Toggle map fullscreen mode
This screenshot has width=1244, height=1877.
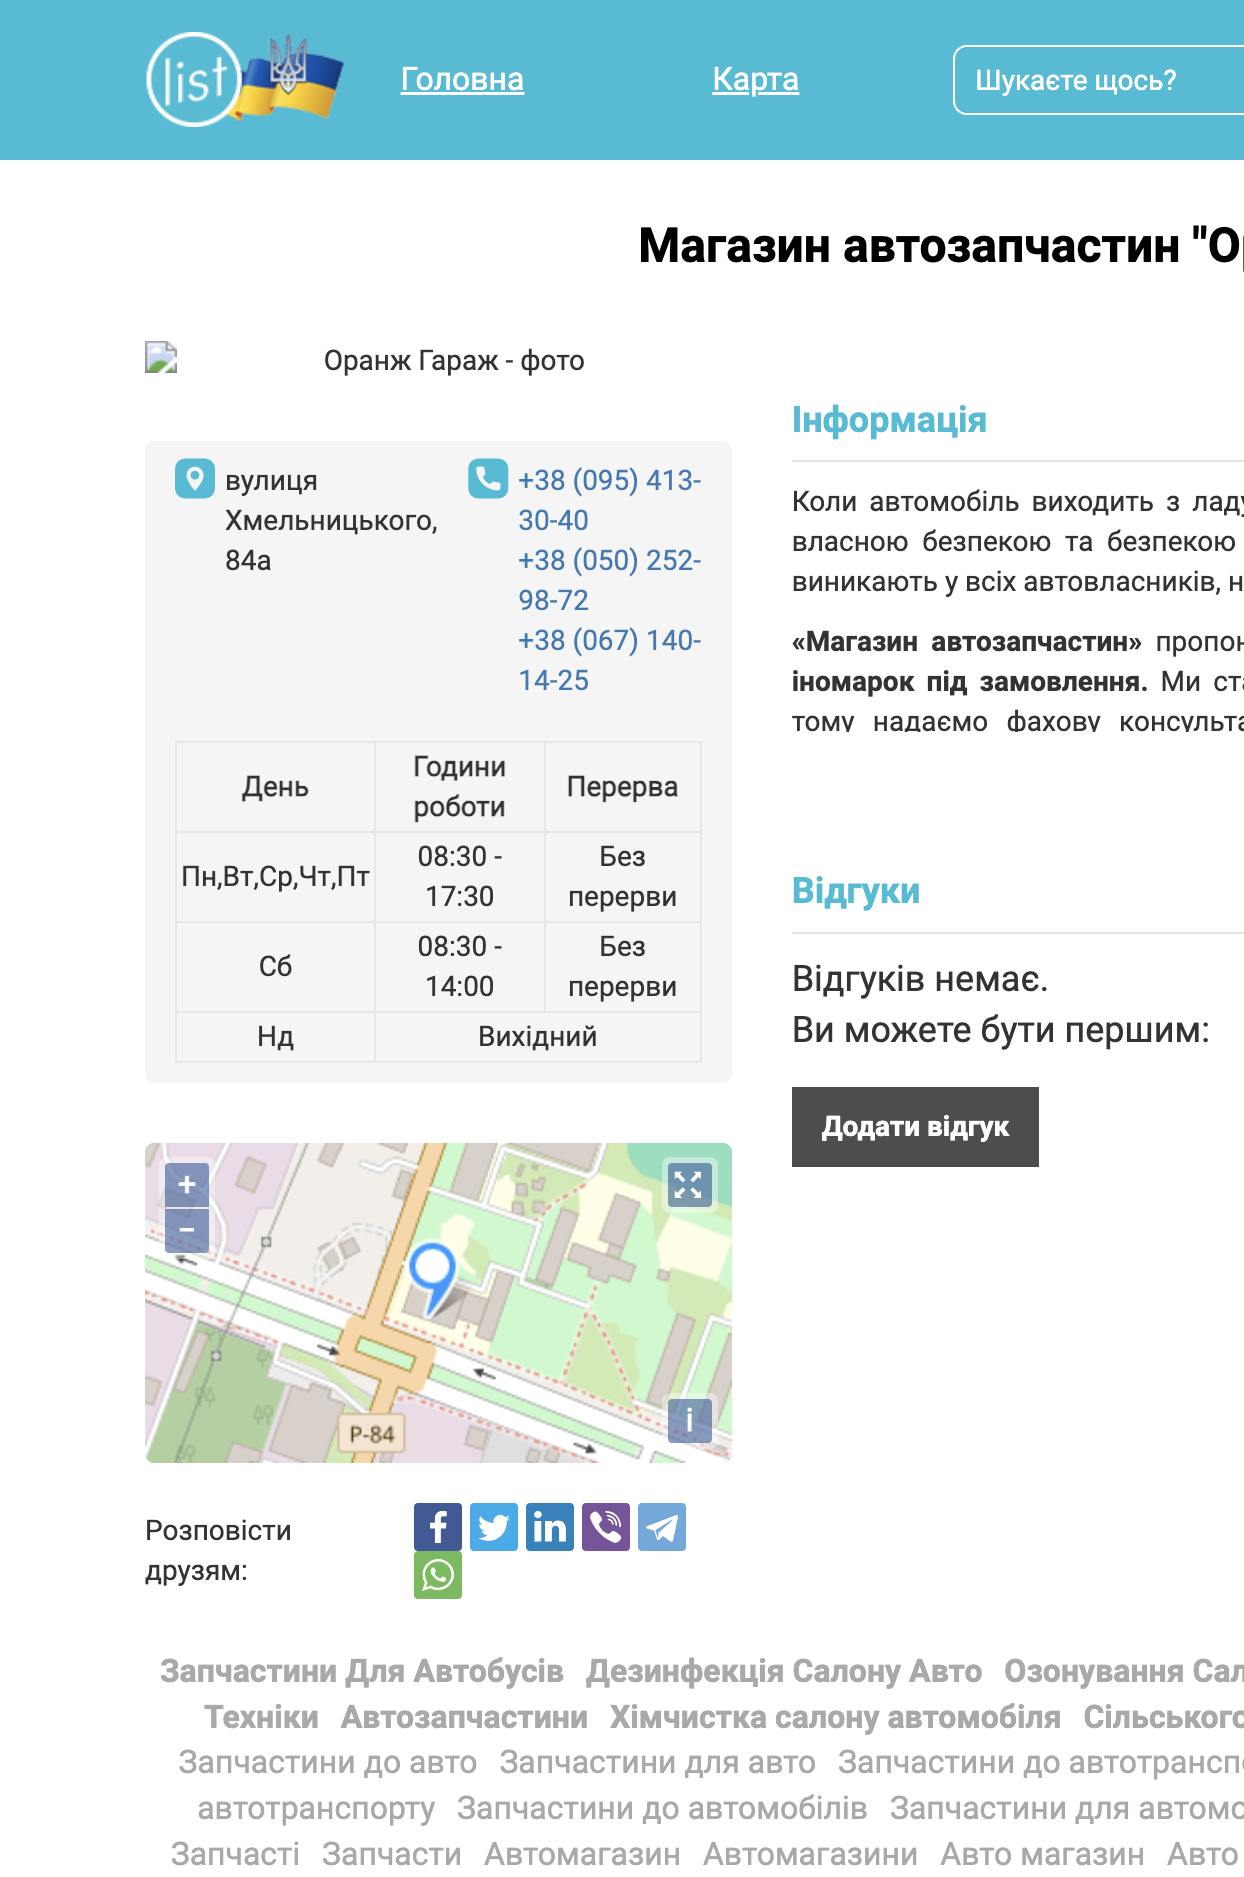point(689,1185)
